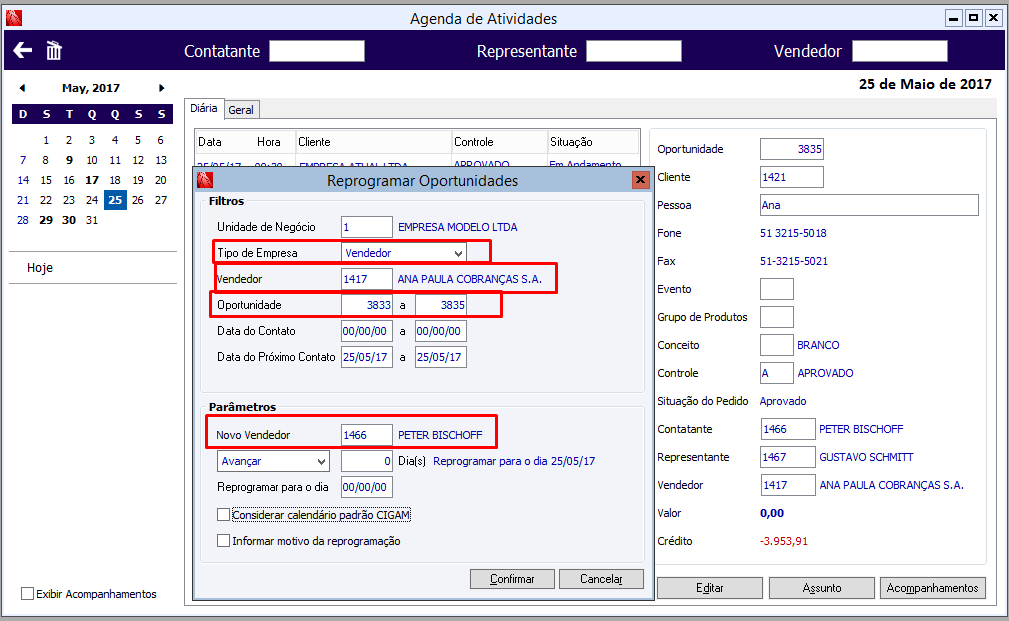Click the Assunto button
1009x621 pixels.
(x=822, y=588)
